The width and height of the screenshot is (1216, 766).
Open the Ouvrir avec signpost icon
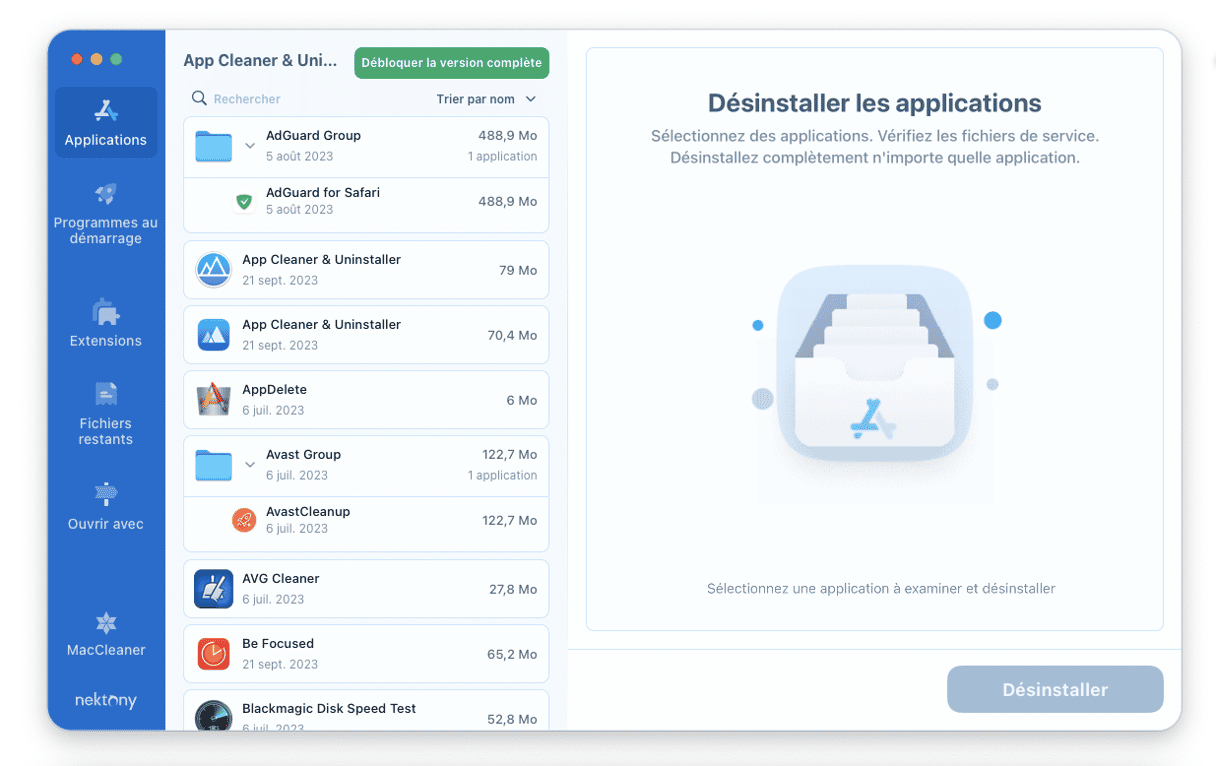(x=106, y=494)
